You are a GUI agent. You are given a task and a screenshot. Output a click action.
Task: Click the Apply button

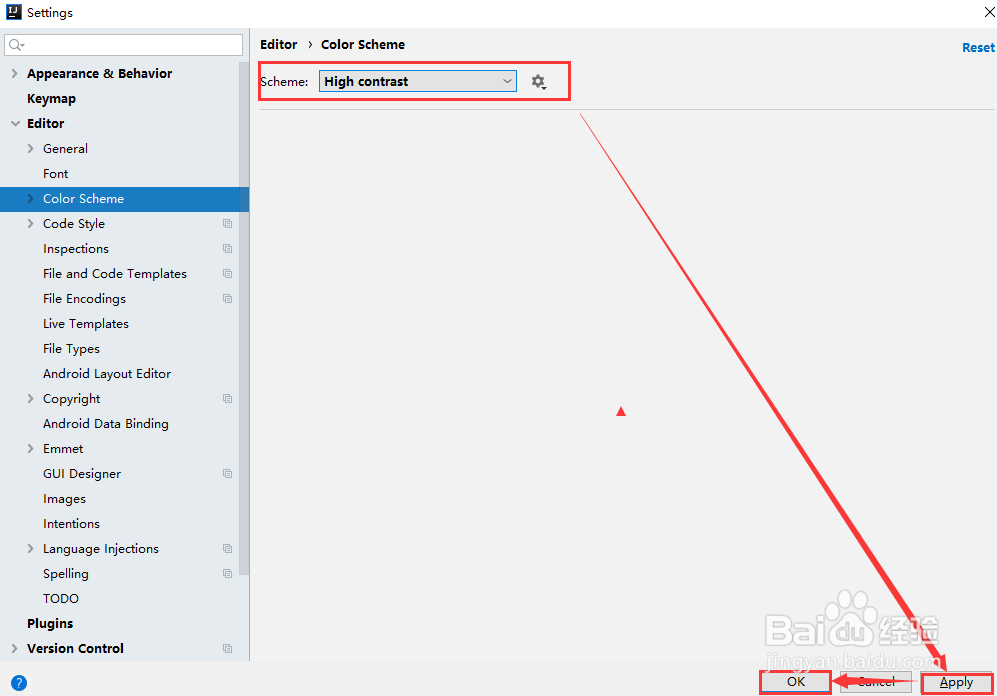[956, 683]
